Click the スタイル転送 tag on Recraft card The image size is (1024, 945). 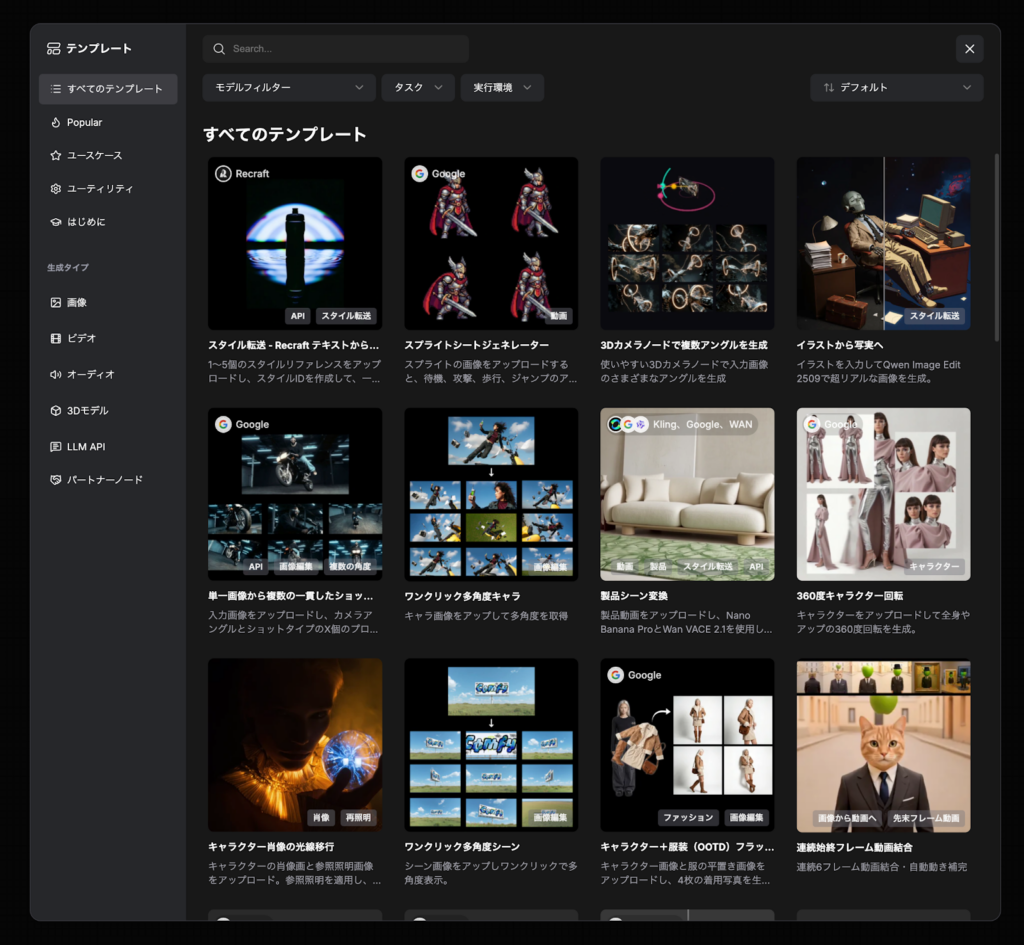tap(346, 316)
